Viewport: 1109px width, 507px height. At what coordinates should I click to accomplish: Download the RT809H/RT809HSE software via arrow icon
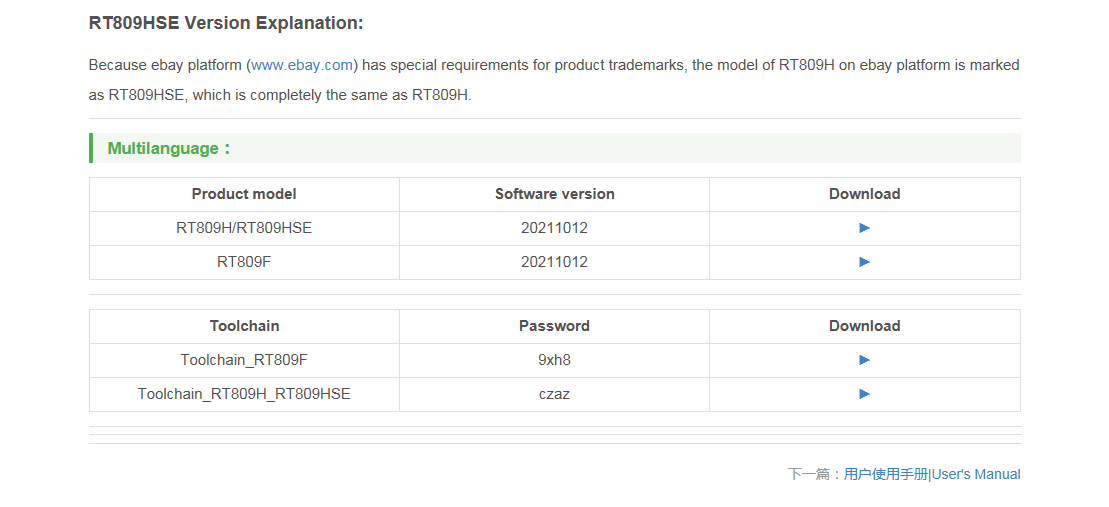864,228
